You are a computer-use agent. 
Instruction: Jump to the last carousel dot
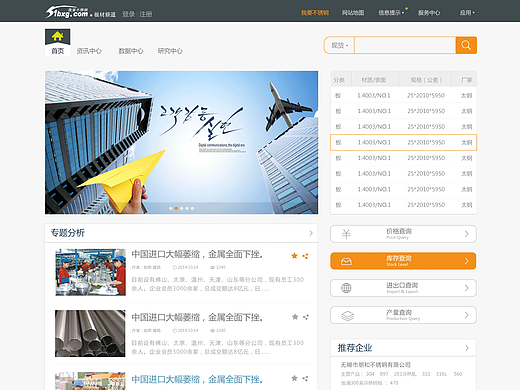coord(192,208)
